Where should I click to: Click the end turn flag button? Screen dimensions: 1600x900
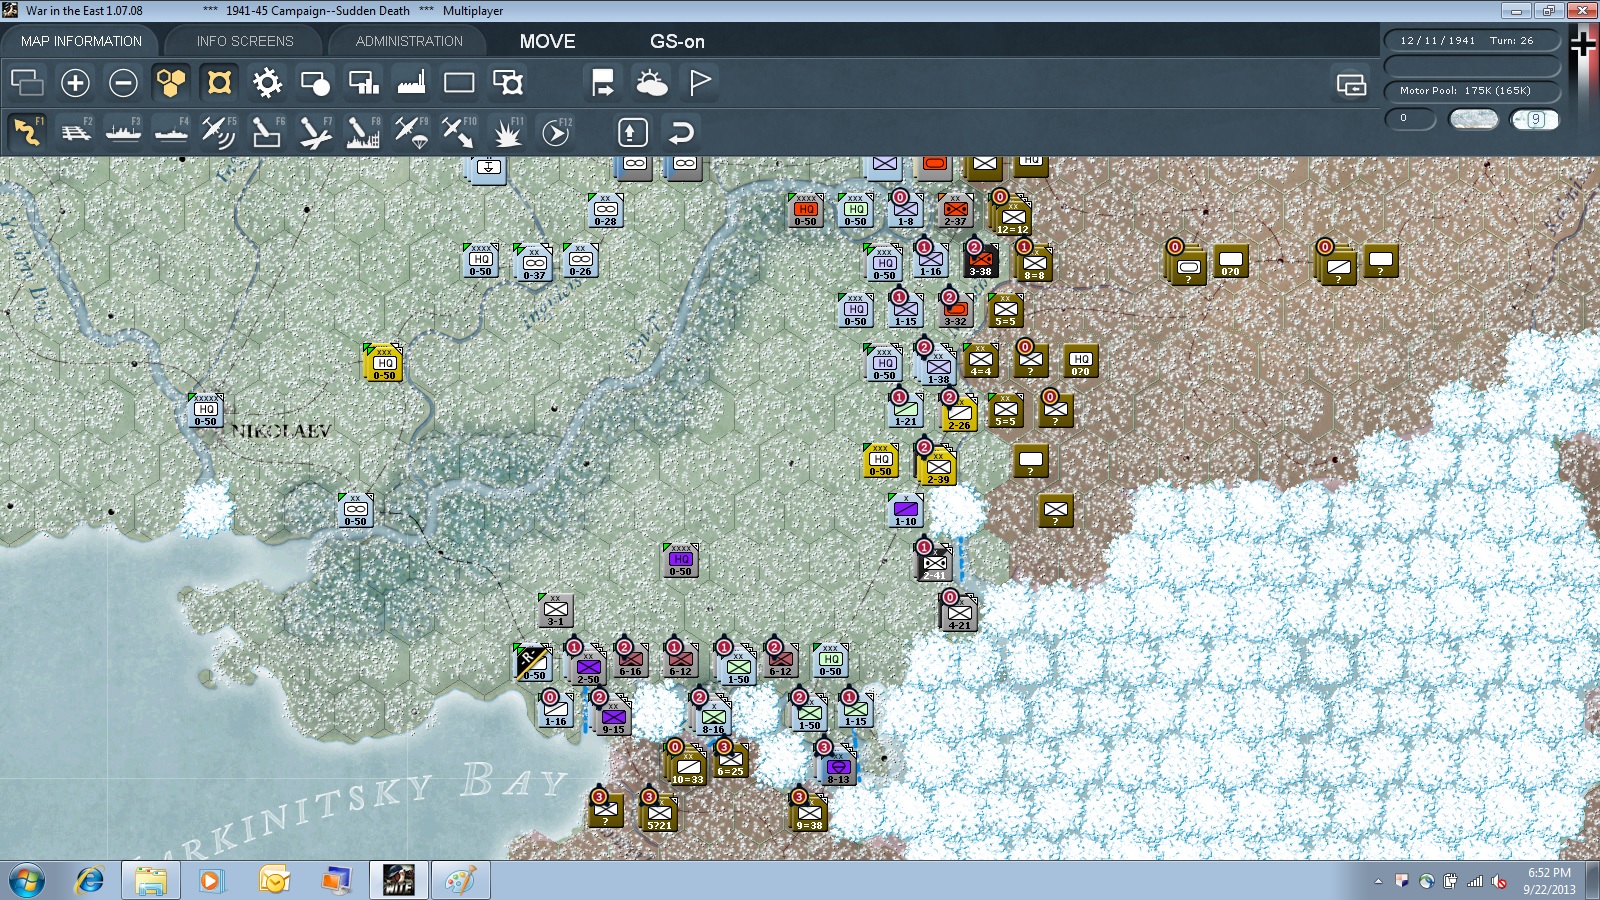click(x=700, y=83)
